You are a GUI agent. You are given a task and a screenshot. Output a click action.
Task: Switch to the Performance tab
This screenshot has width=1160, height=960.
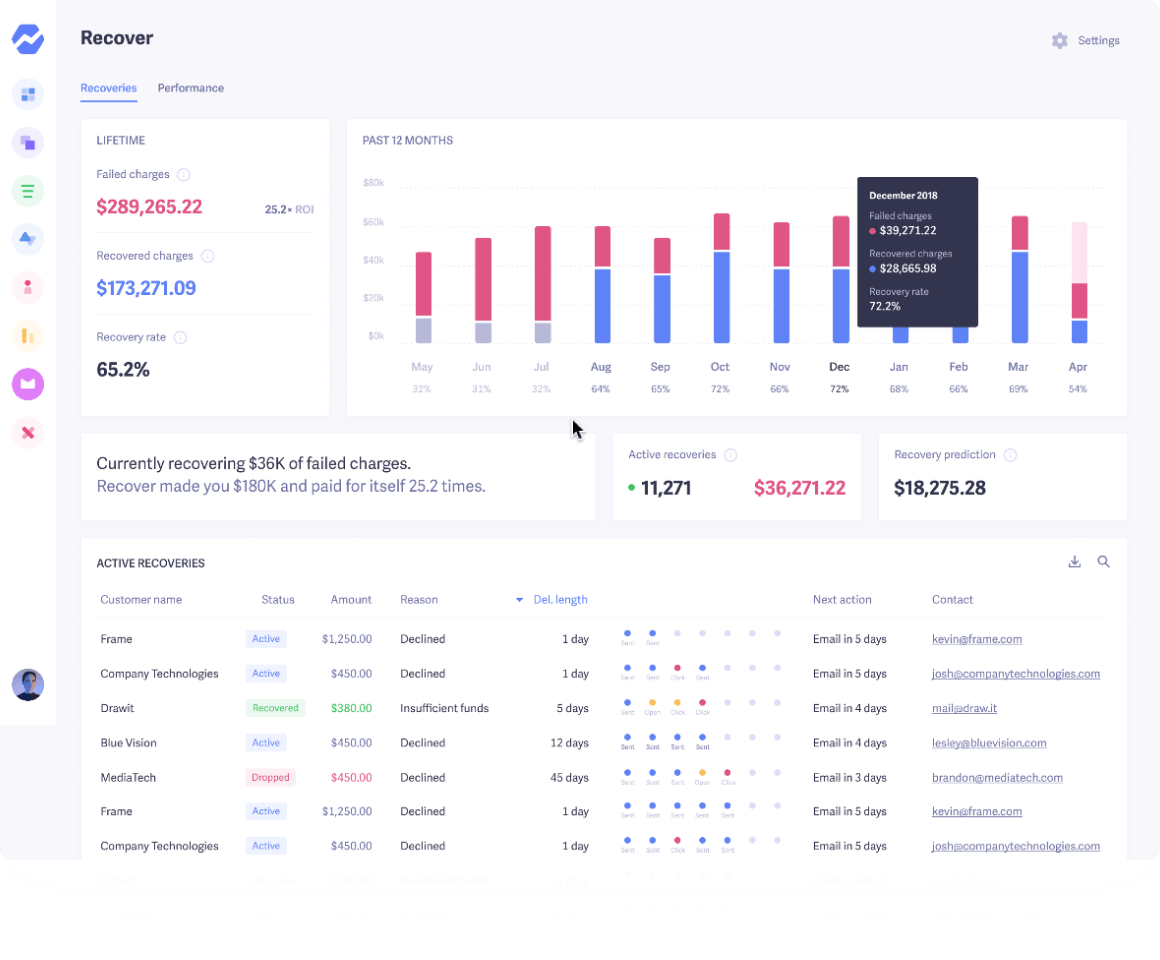point(190,88)
